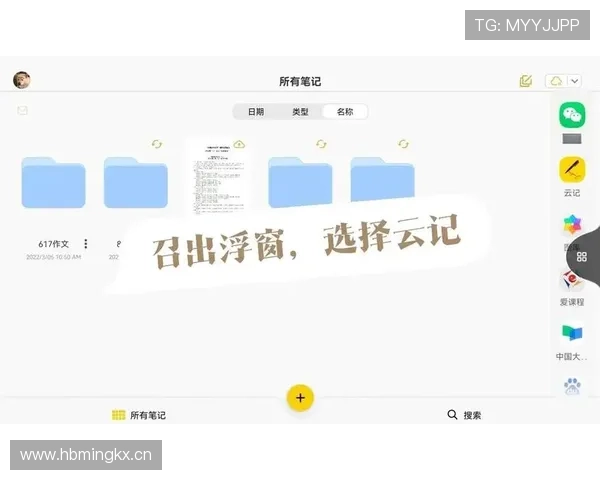Sort notes by 日期 tab

256,112
